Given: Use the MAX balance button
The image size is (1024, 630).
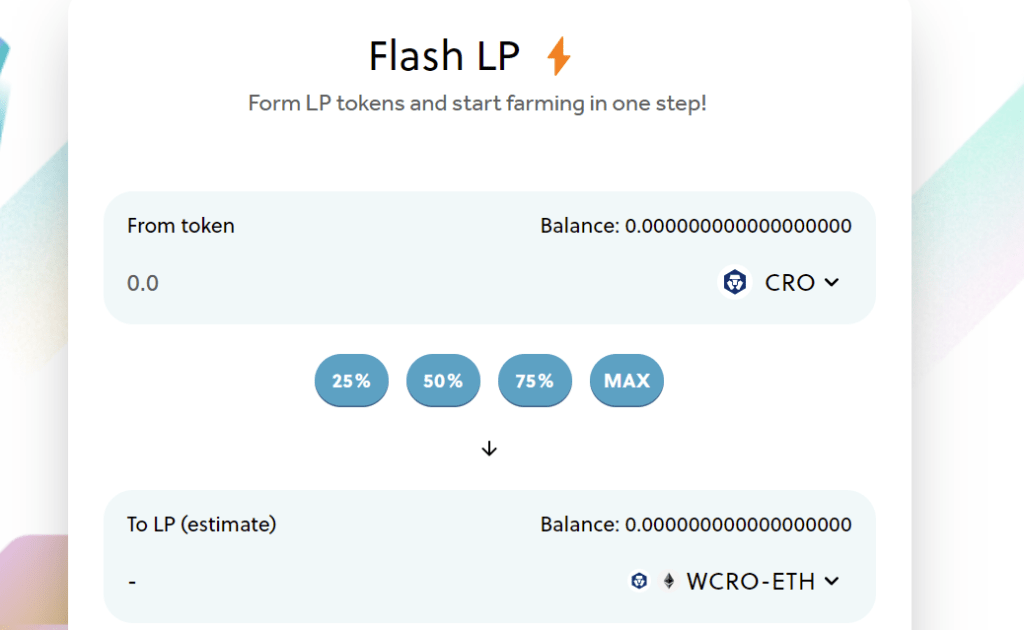Looking at the screenshot, I should [627, 381].
